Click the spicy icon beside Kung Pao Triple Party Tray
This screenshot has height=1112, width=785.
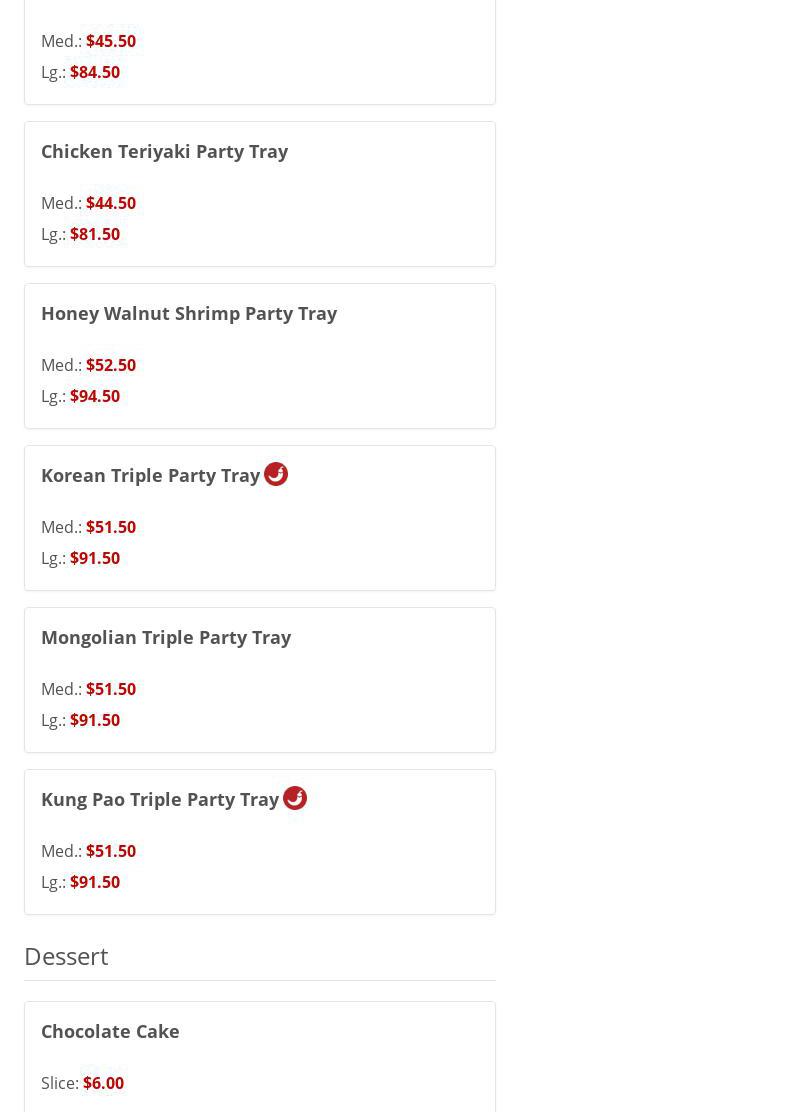point(295,798)
